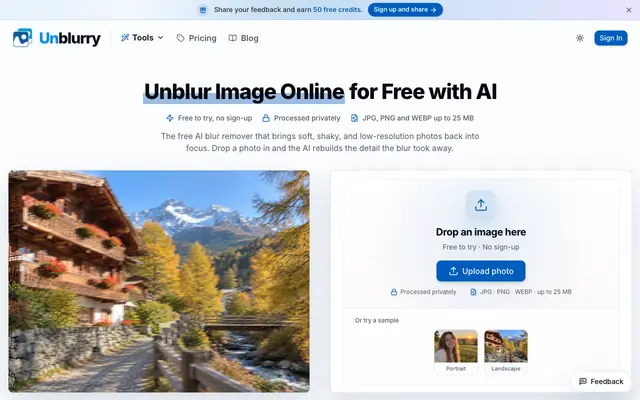Click the Unblurry logo icon
This screenshot has width=640, height=400.
[22, 38]
